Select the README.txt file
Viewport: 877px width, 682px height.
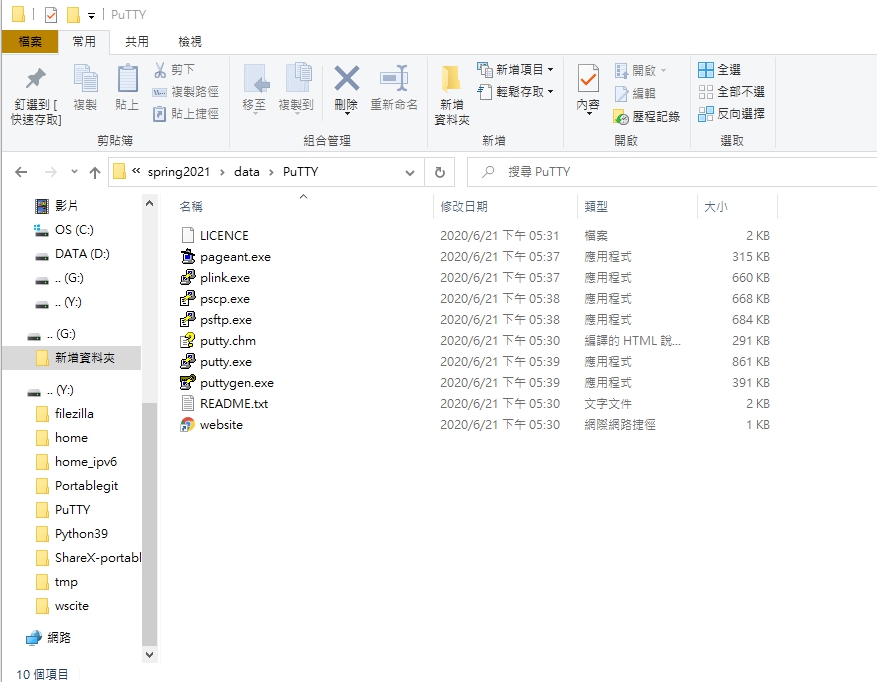tap(234, 404)
